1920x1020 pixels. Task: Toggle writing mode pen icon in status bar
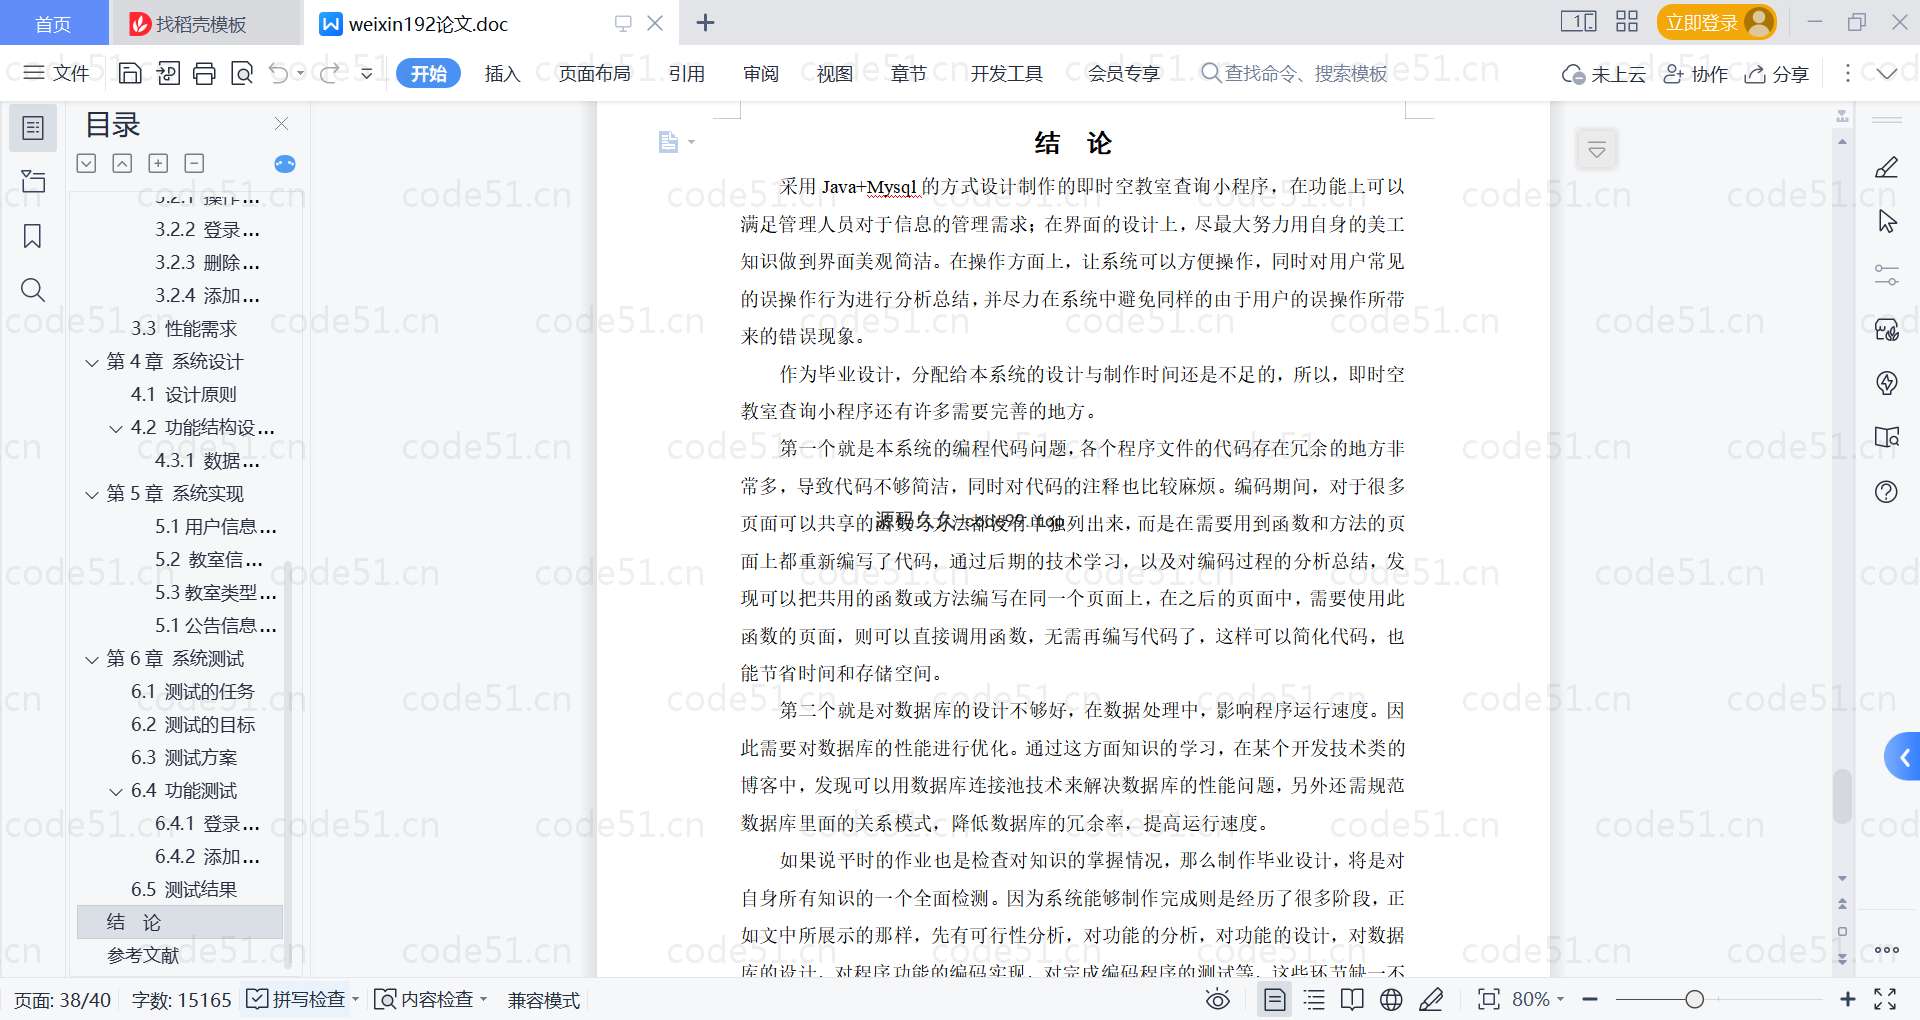click(1431, 999)
